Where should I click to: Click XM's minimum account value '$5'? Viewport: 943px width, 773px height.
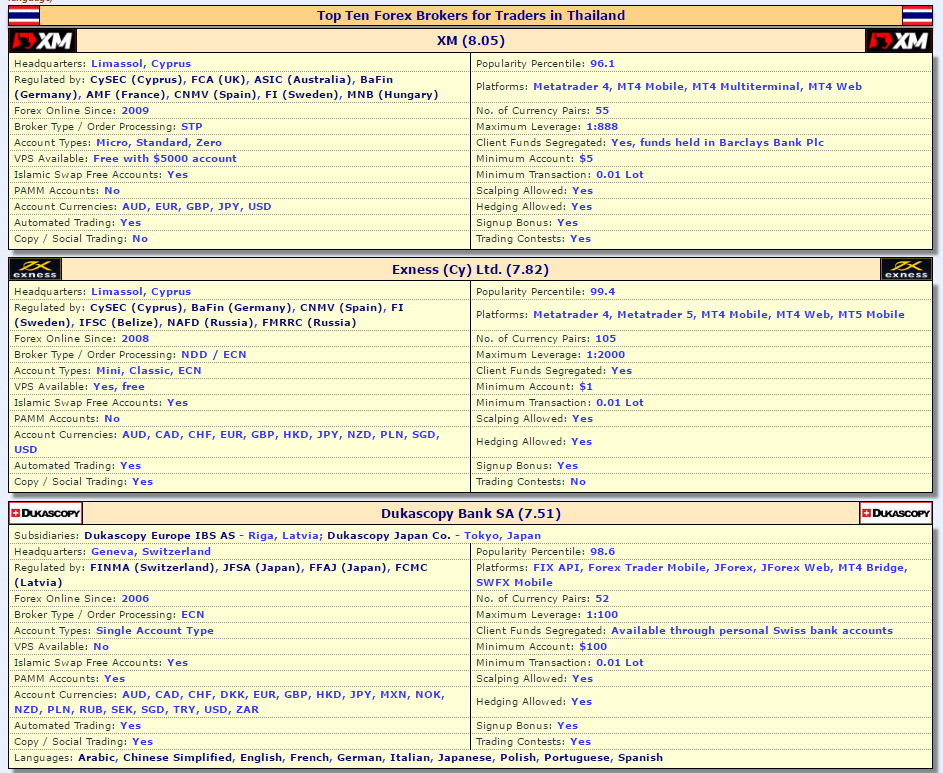point(586,159)
